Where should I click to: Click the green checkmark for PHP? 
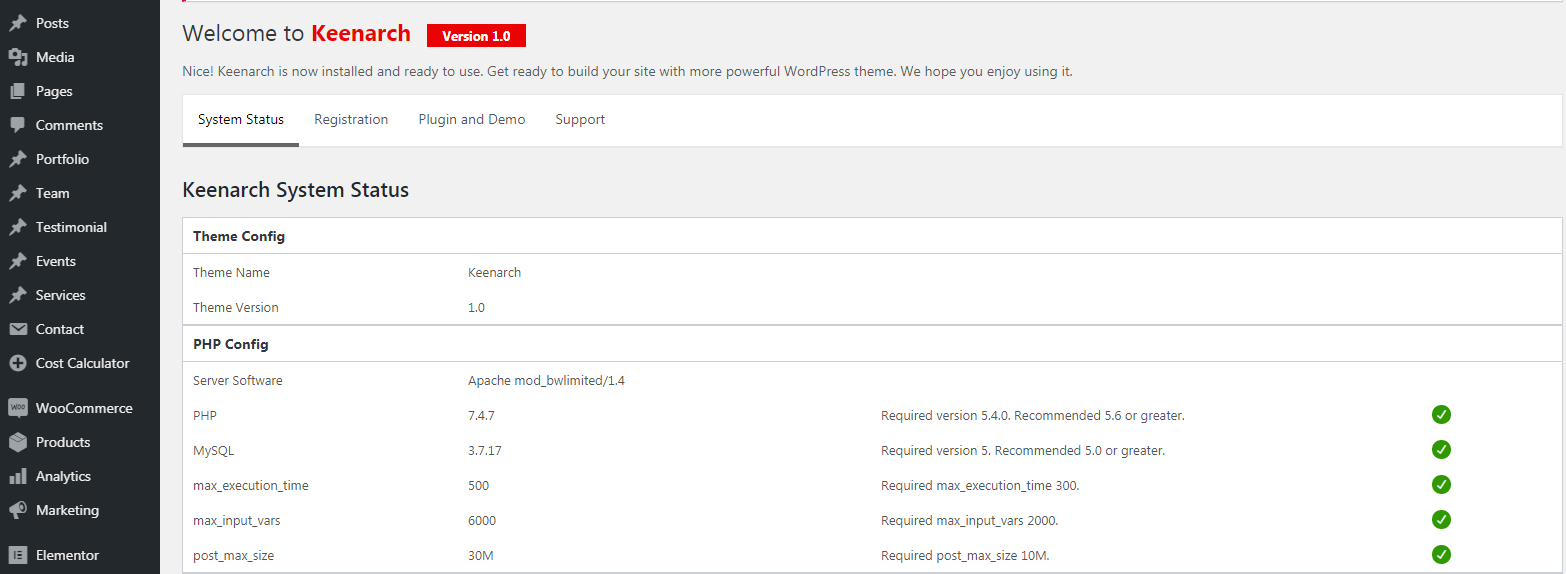pos(1441,415)
